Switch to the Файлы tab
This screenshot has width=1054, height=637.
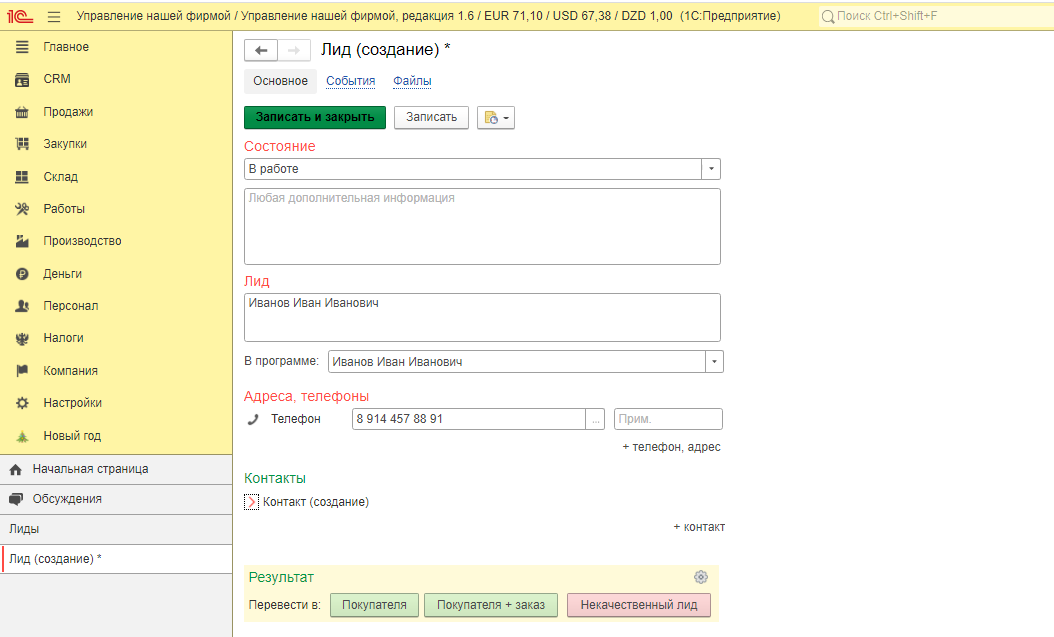click(x=412, y=81)
